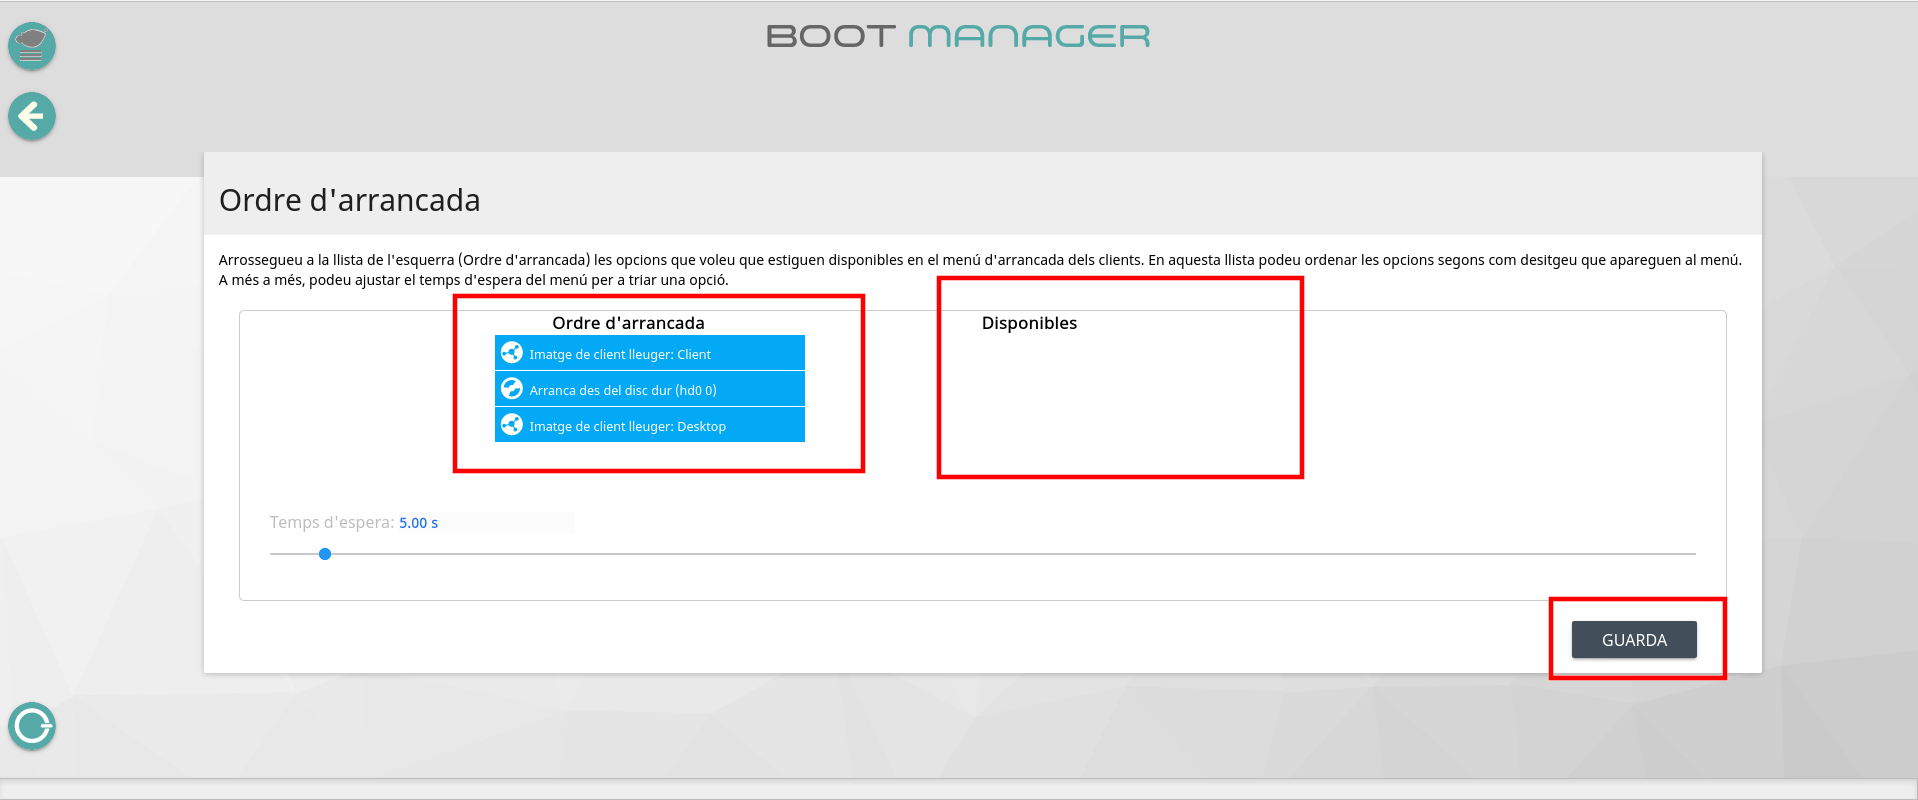Click the far right end of the wait-time slider track

[1692, 554]
